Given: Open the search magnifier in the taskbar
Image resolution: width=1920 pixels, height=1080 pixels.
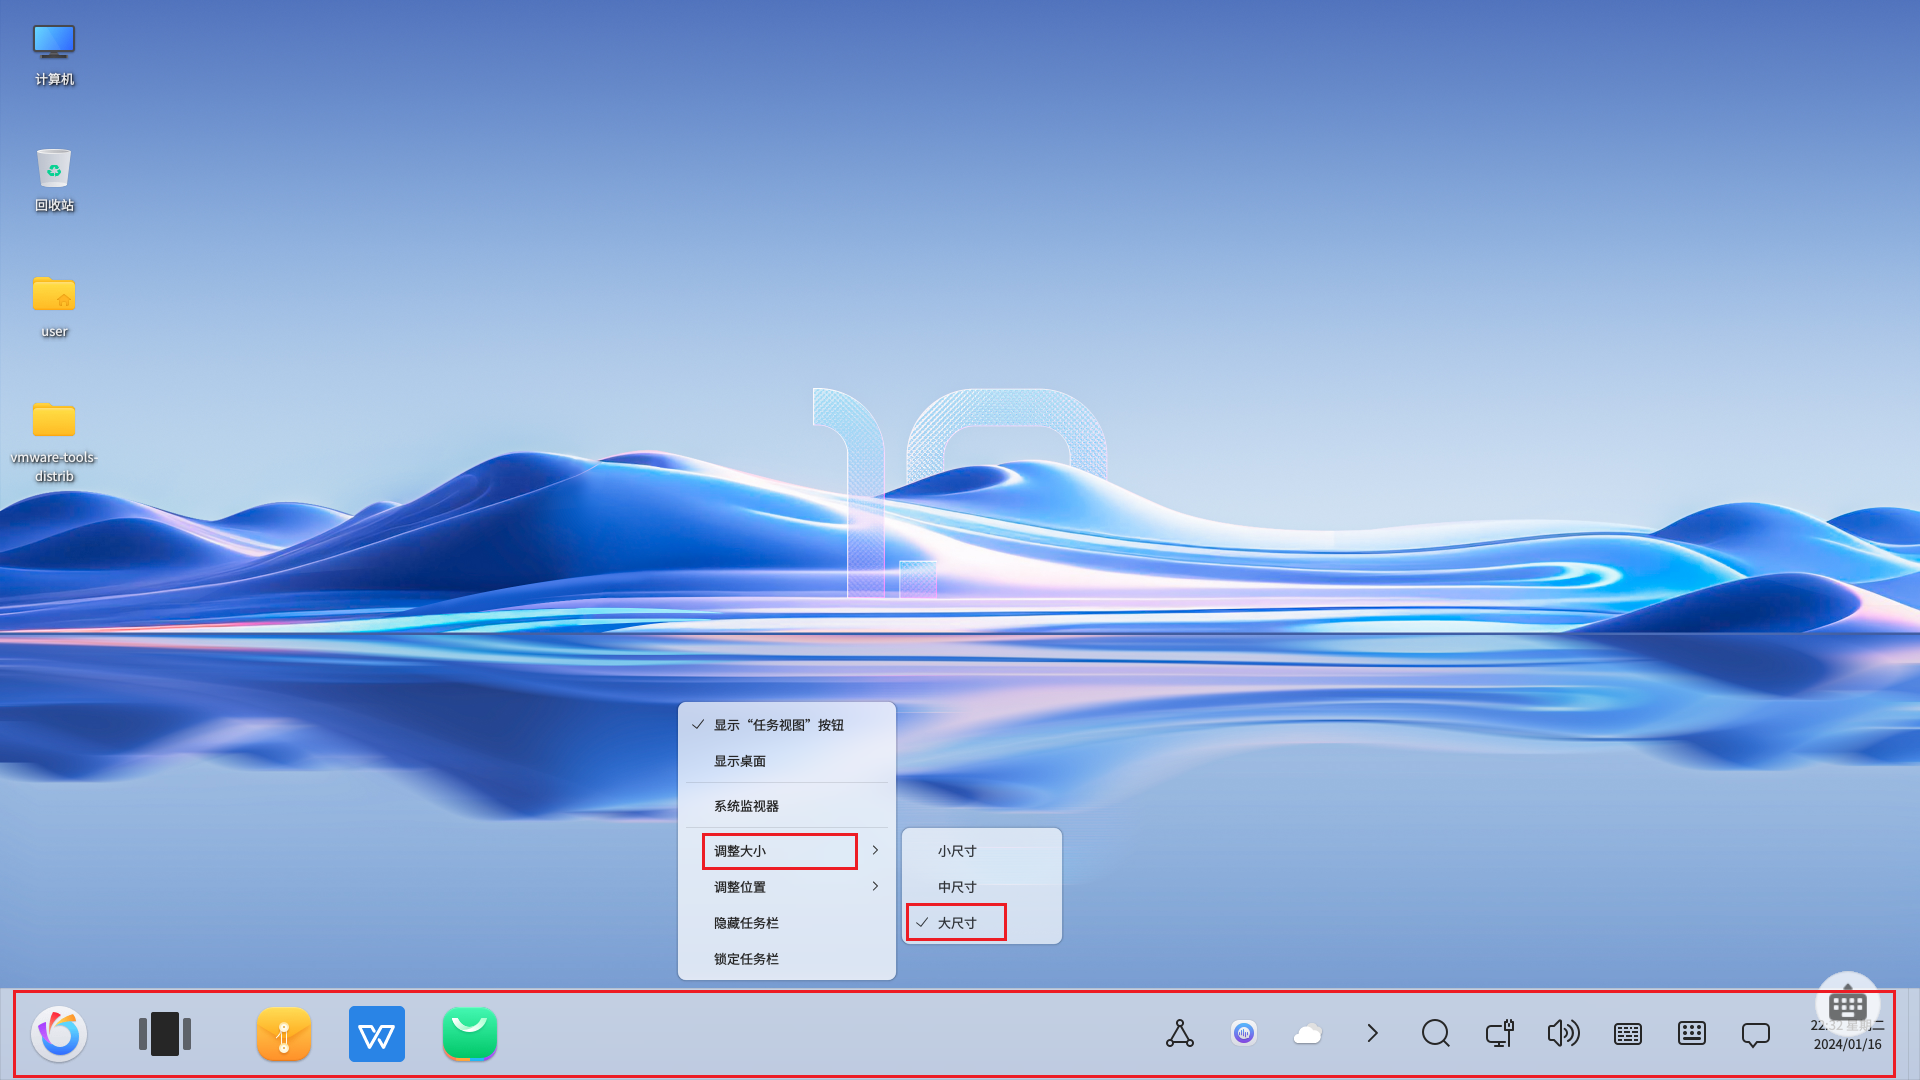Looking at the screenshot, I should click(x=1436, y=1033).
